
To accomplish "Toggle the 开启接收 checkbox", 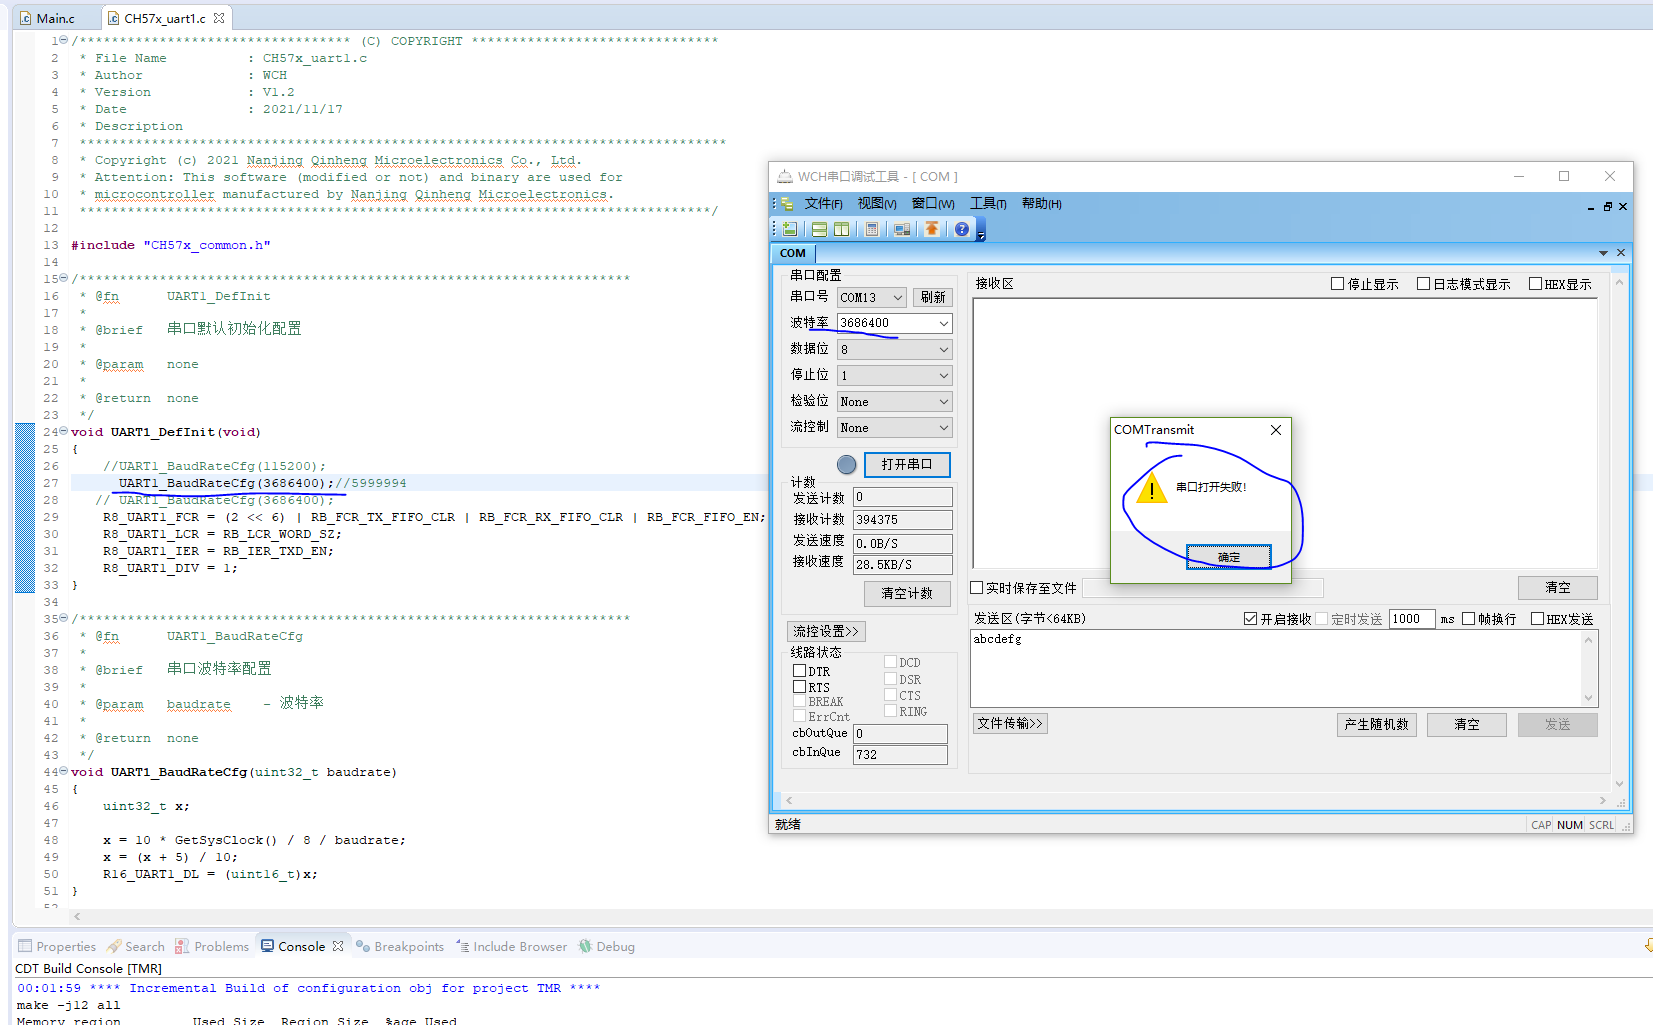I will pyautogui.click(x=1250, y=619).
